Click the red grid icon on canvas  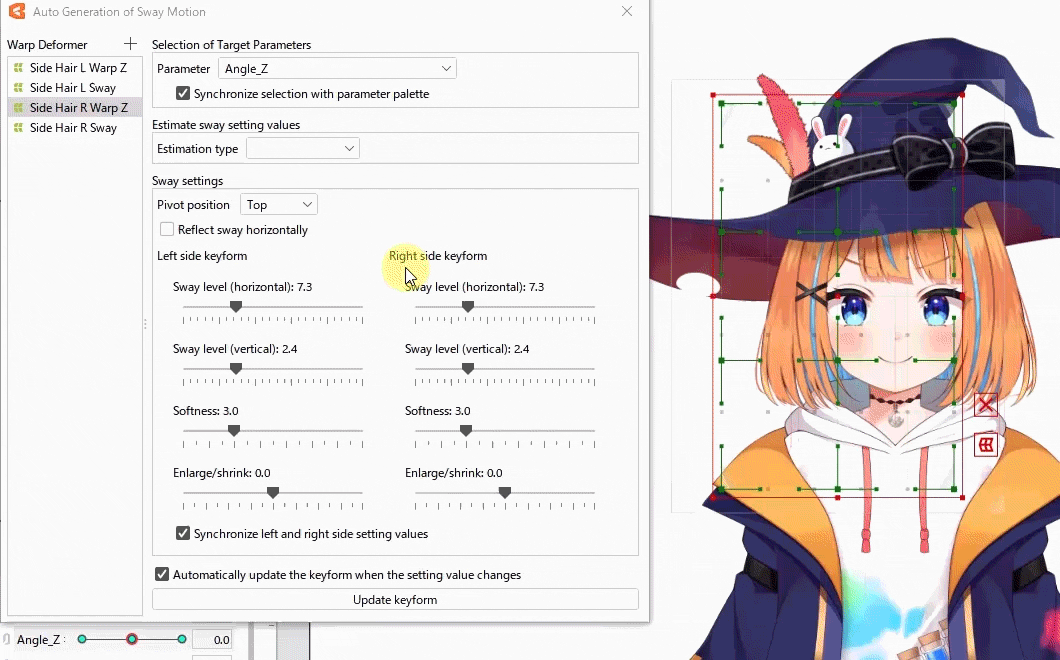pos(986,444)
